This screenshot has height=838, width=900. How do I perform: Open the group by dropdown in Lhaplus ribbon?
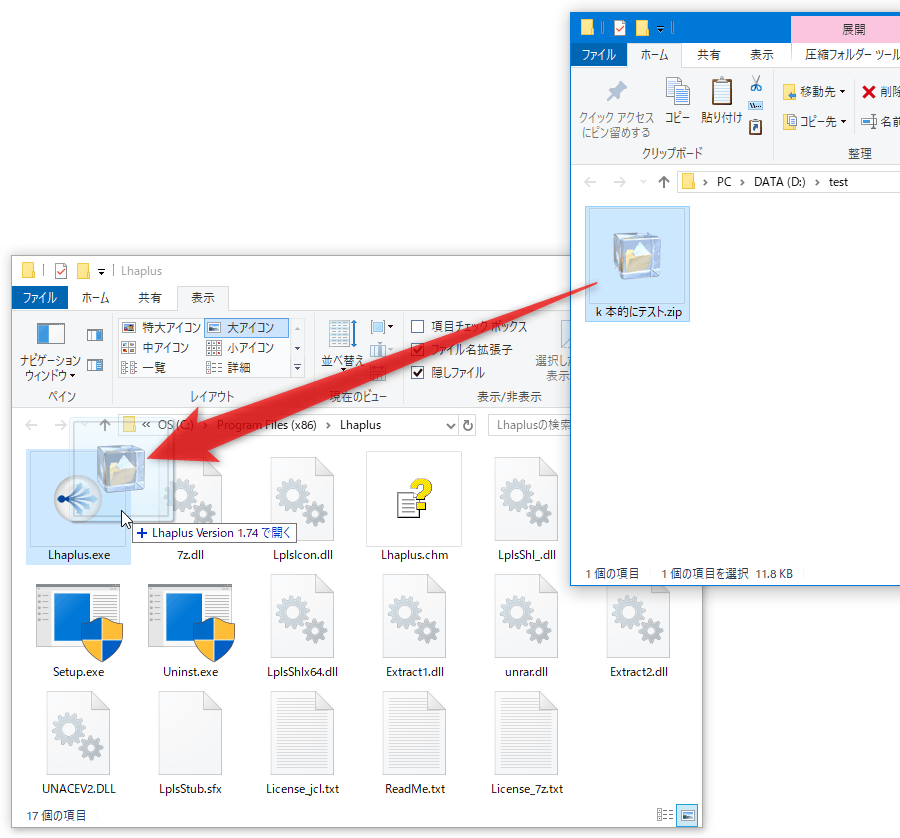coord(381,328)
